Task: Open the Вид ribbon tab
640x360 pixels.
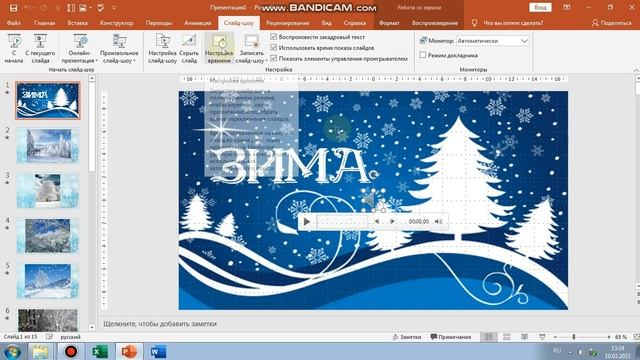Action: 327,23
